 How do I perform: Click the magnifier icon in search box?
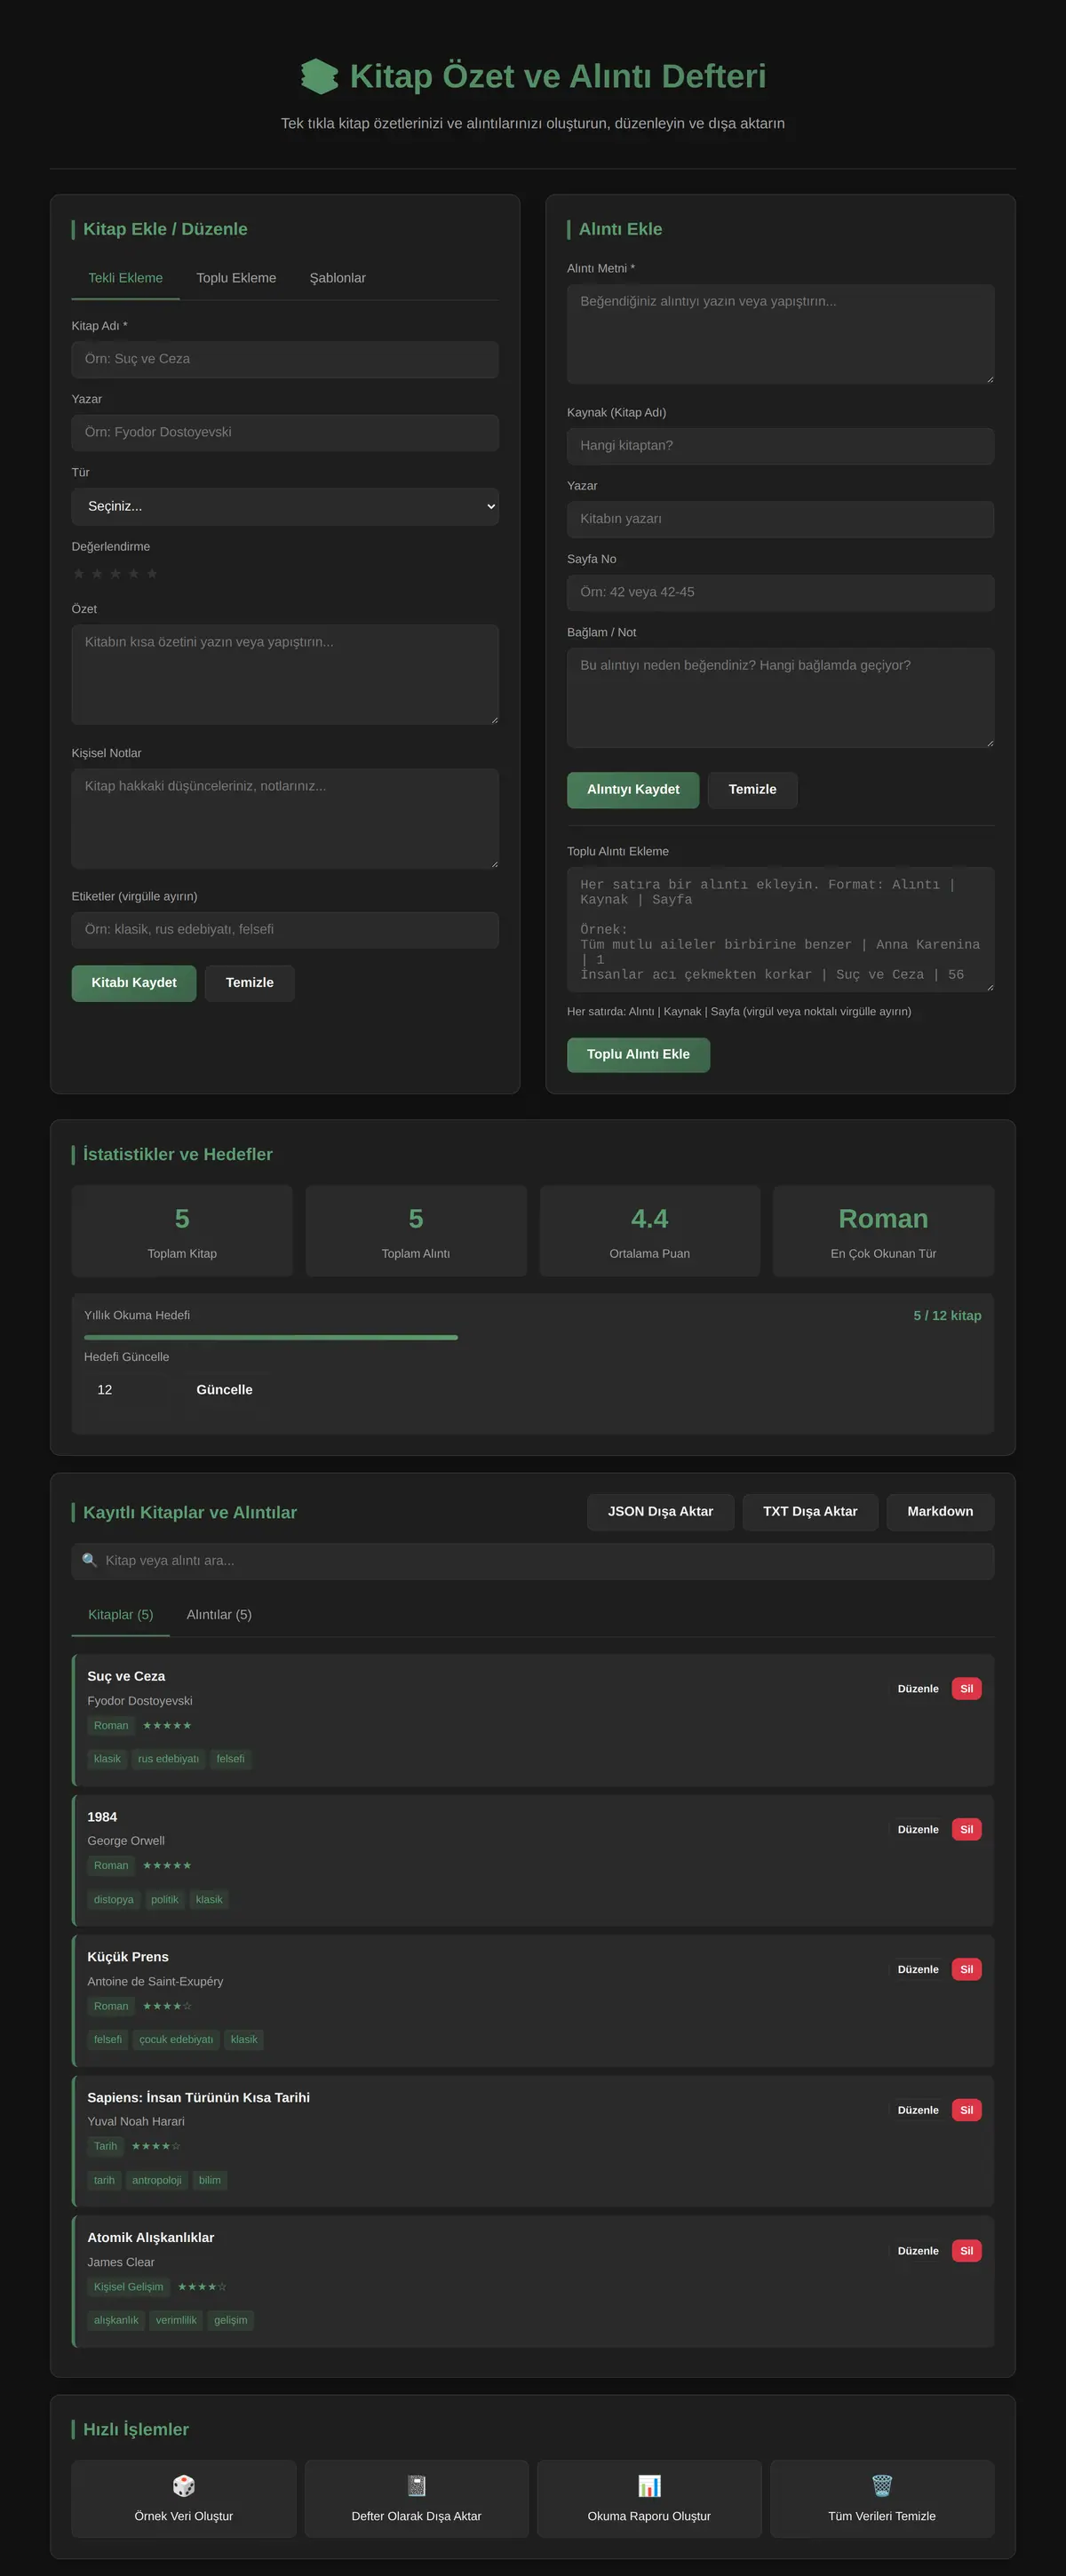pyautogui.click(x=90, y=1560)
